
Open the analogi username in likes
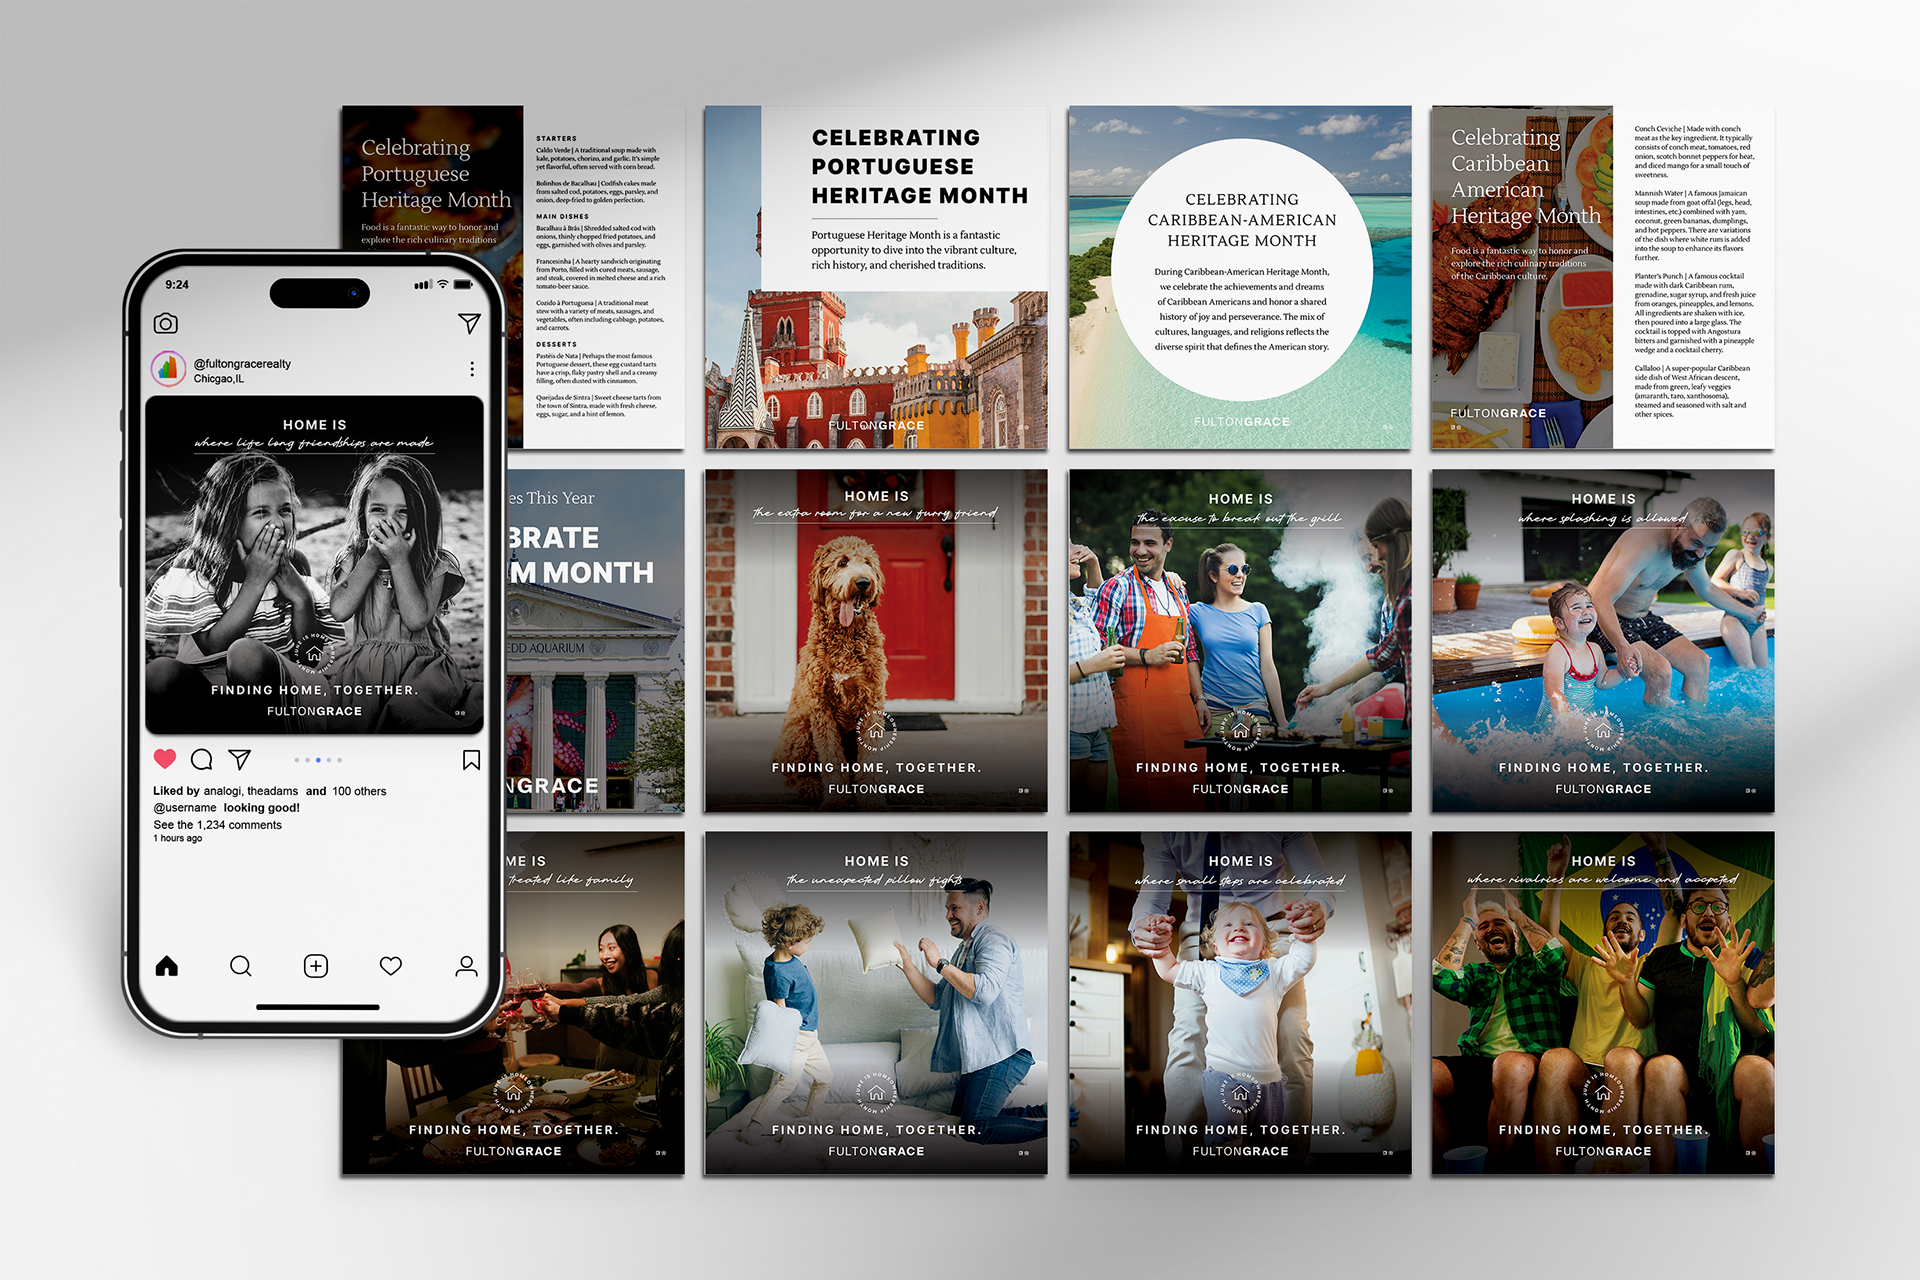click(x=221, y=791)
